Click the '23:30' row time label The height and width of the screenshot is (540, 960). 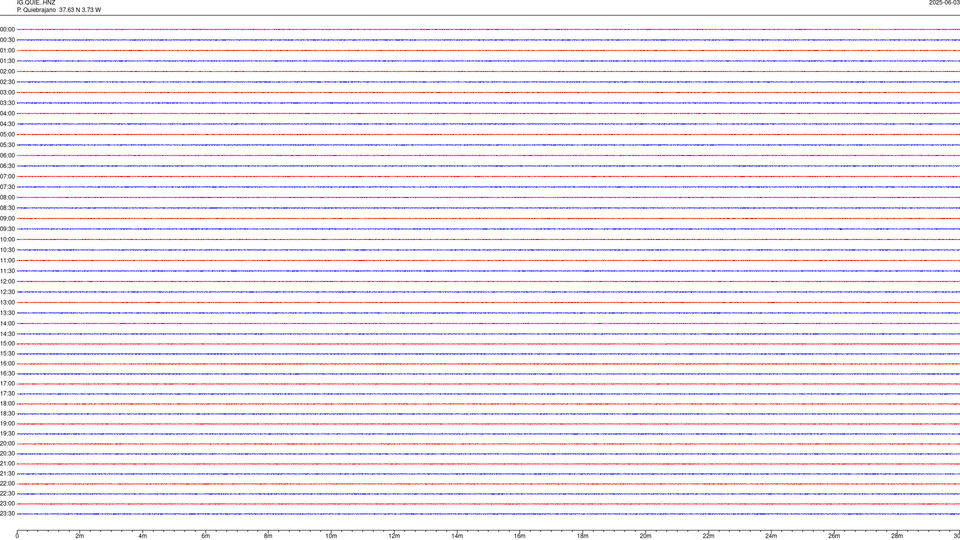[x=7, y=514]
